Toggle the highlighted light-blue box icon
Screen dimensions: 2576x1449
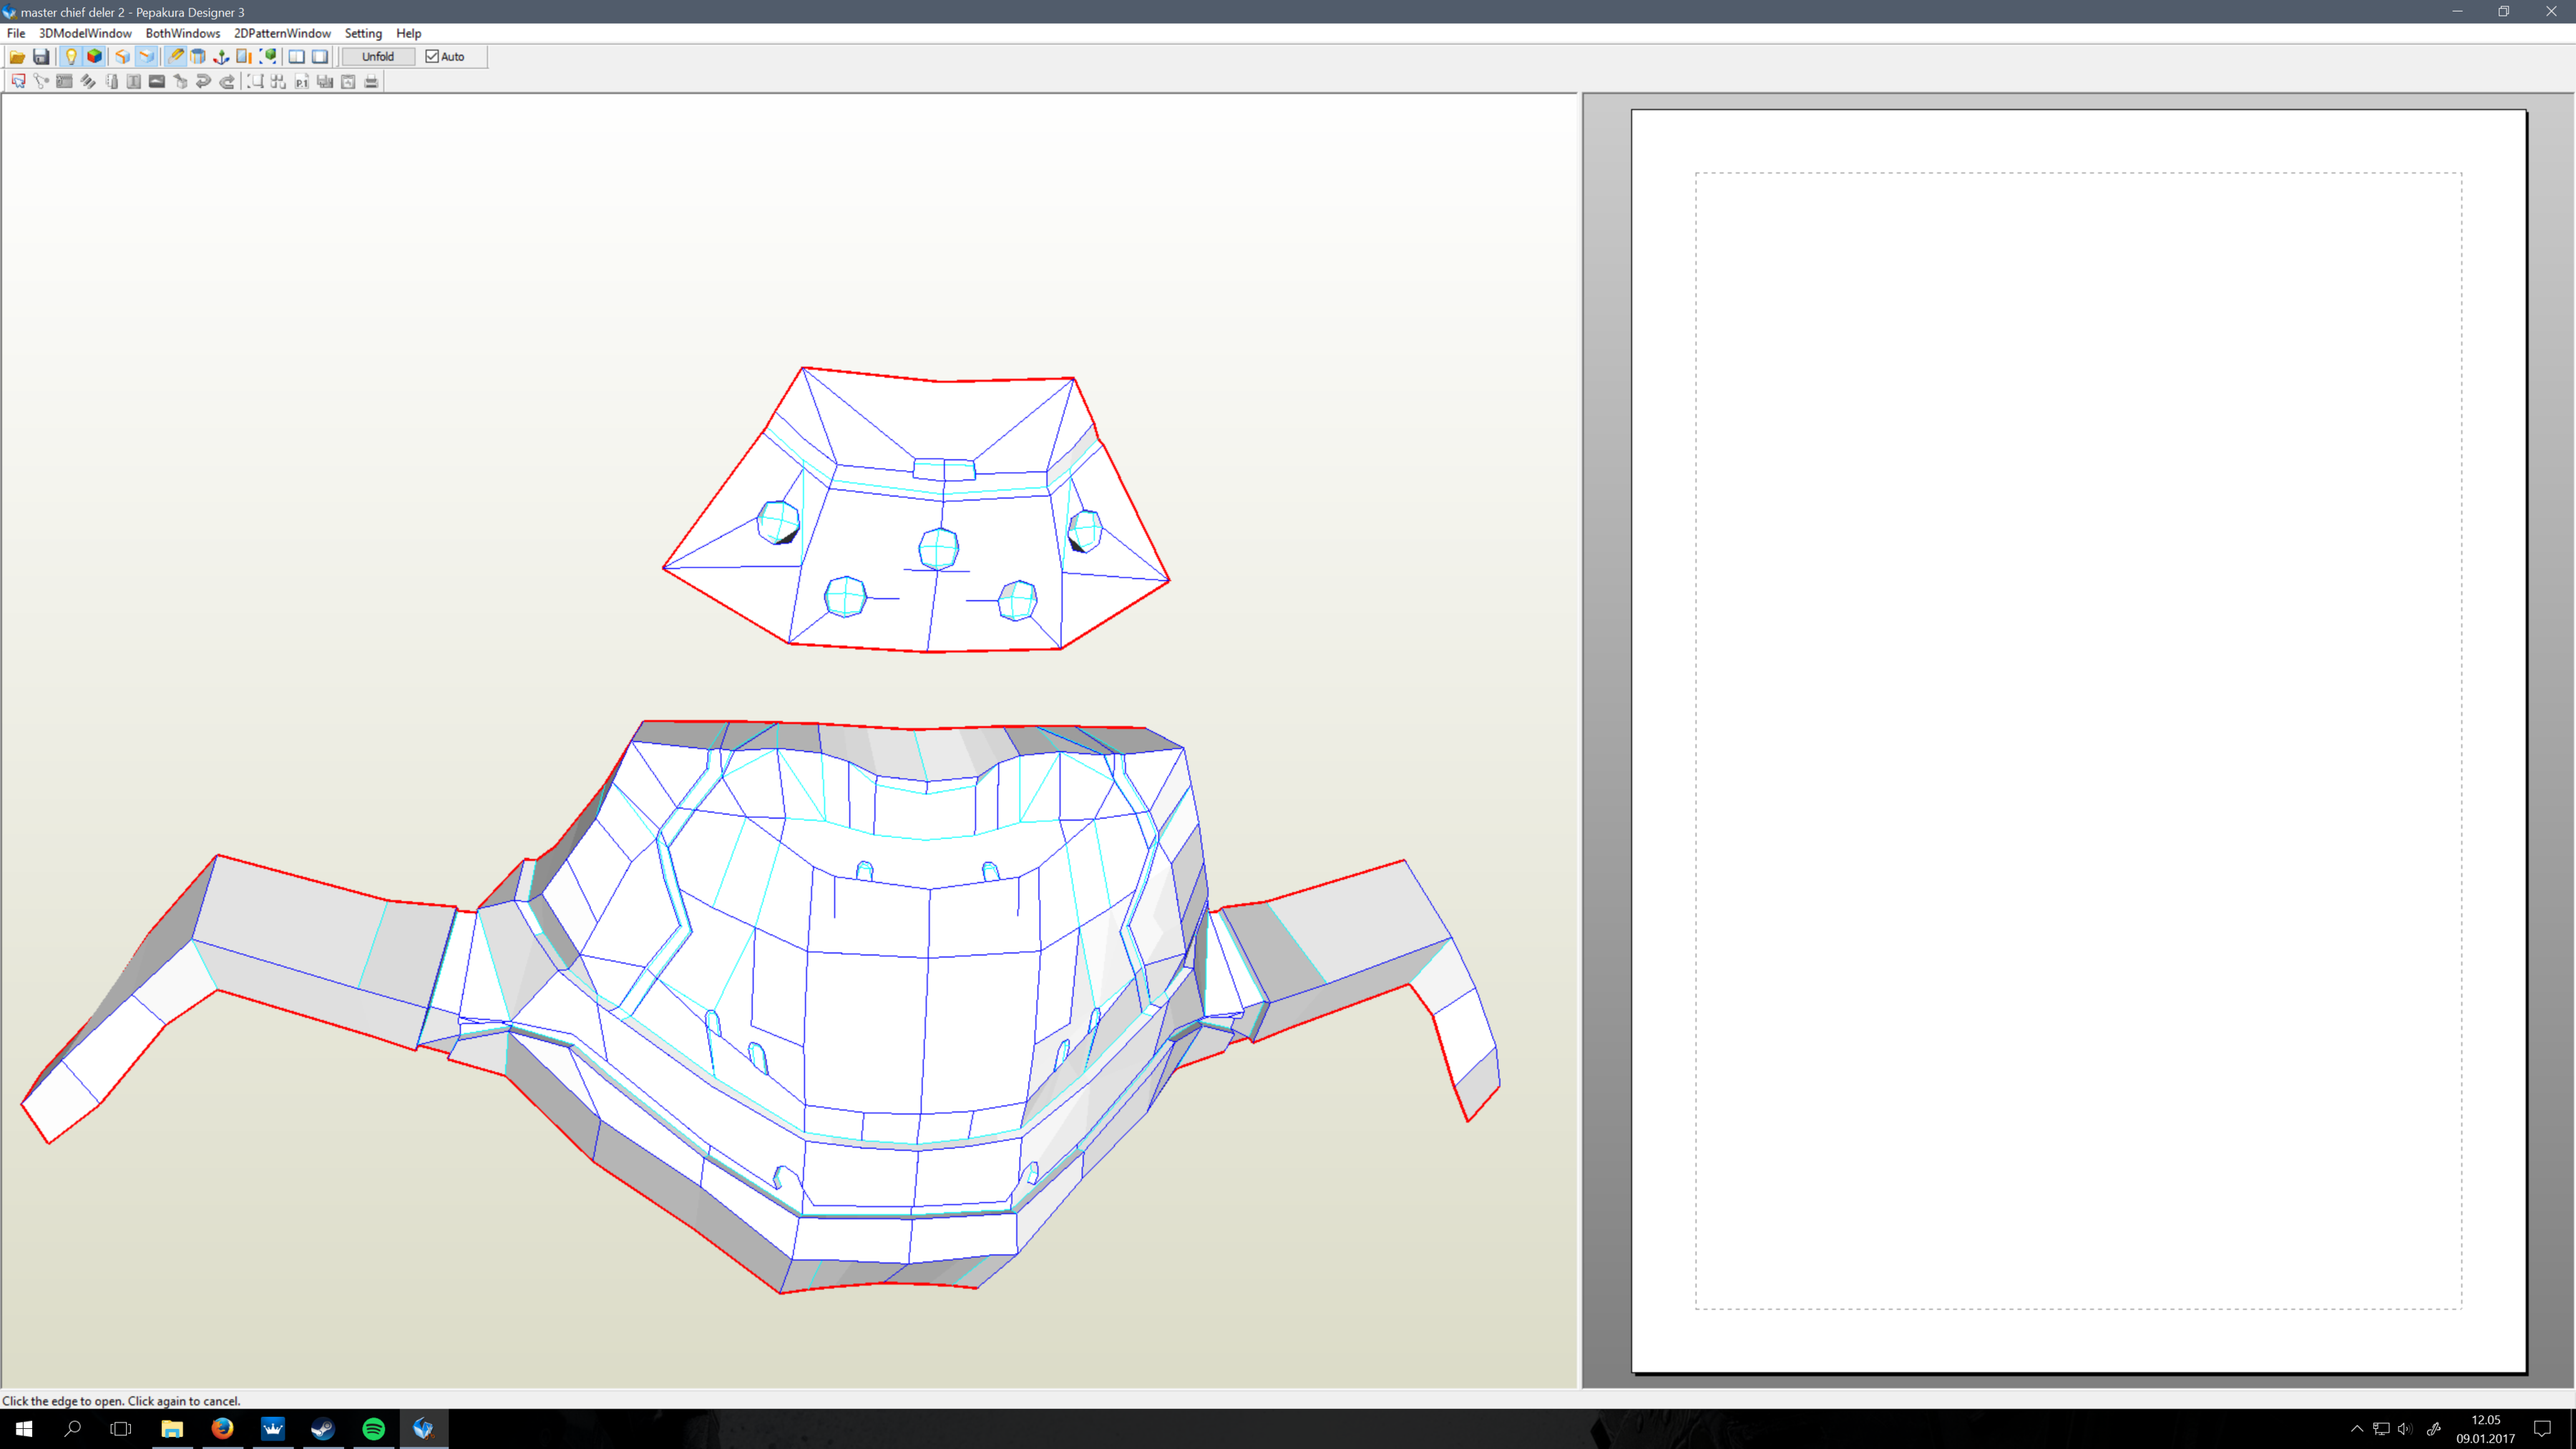[147, 57]
